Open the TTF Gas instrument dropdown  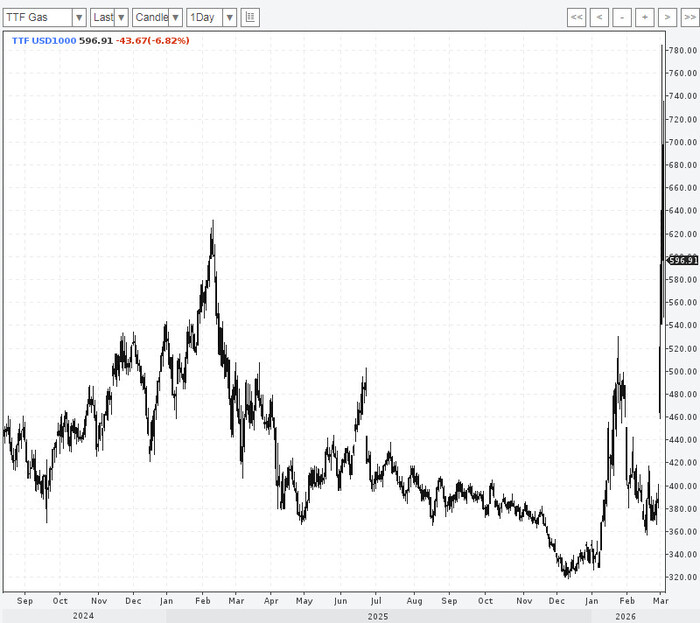pyautogui.click(x=44, y=17)
